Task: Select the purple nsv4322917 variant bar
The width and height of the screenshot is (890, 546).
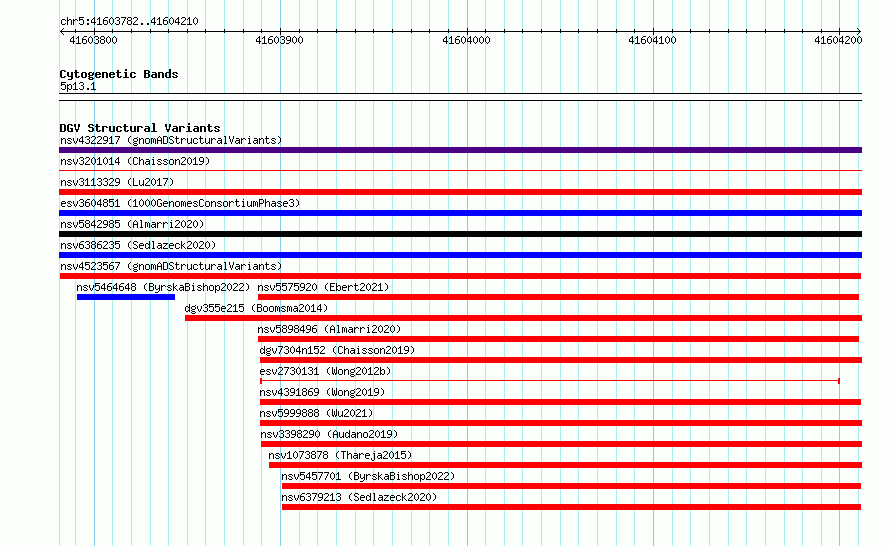Action: (460, 150)
